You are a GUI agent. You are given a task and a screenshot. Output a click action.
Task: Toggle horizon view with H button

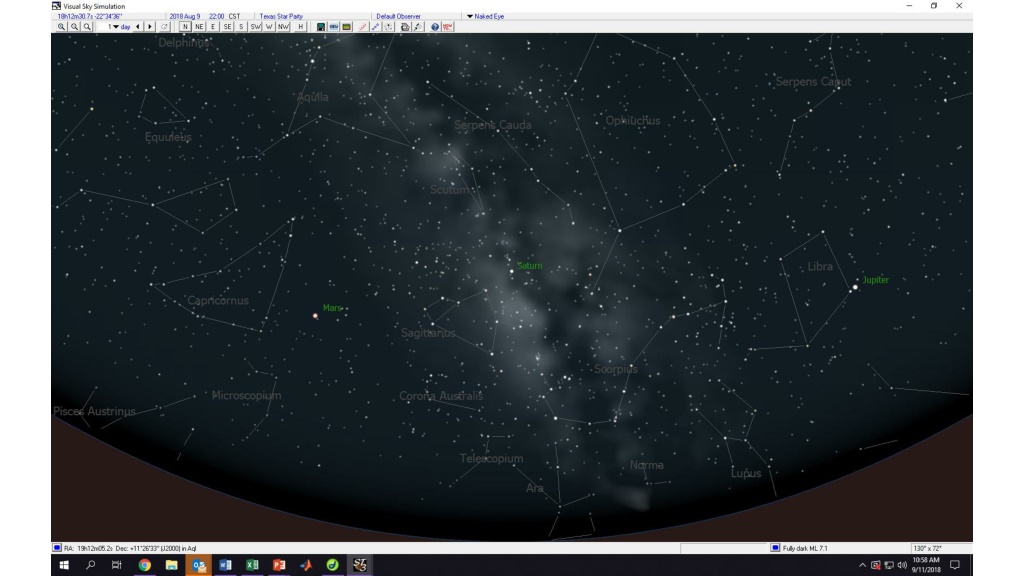pyautogui.click(x=300, y=27)
